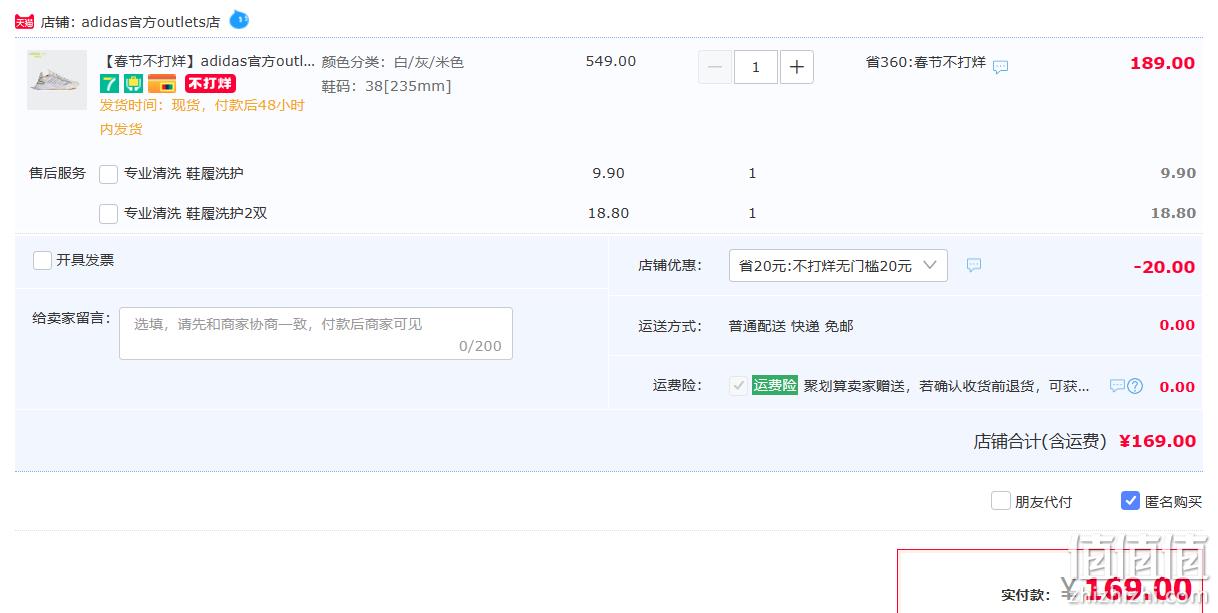Open the adidas官方outlets店 shop link
Screen dimensions: 1218x613
pyautogui.click(x=151, y=22)
